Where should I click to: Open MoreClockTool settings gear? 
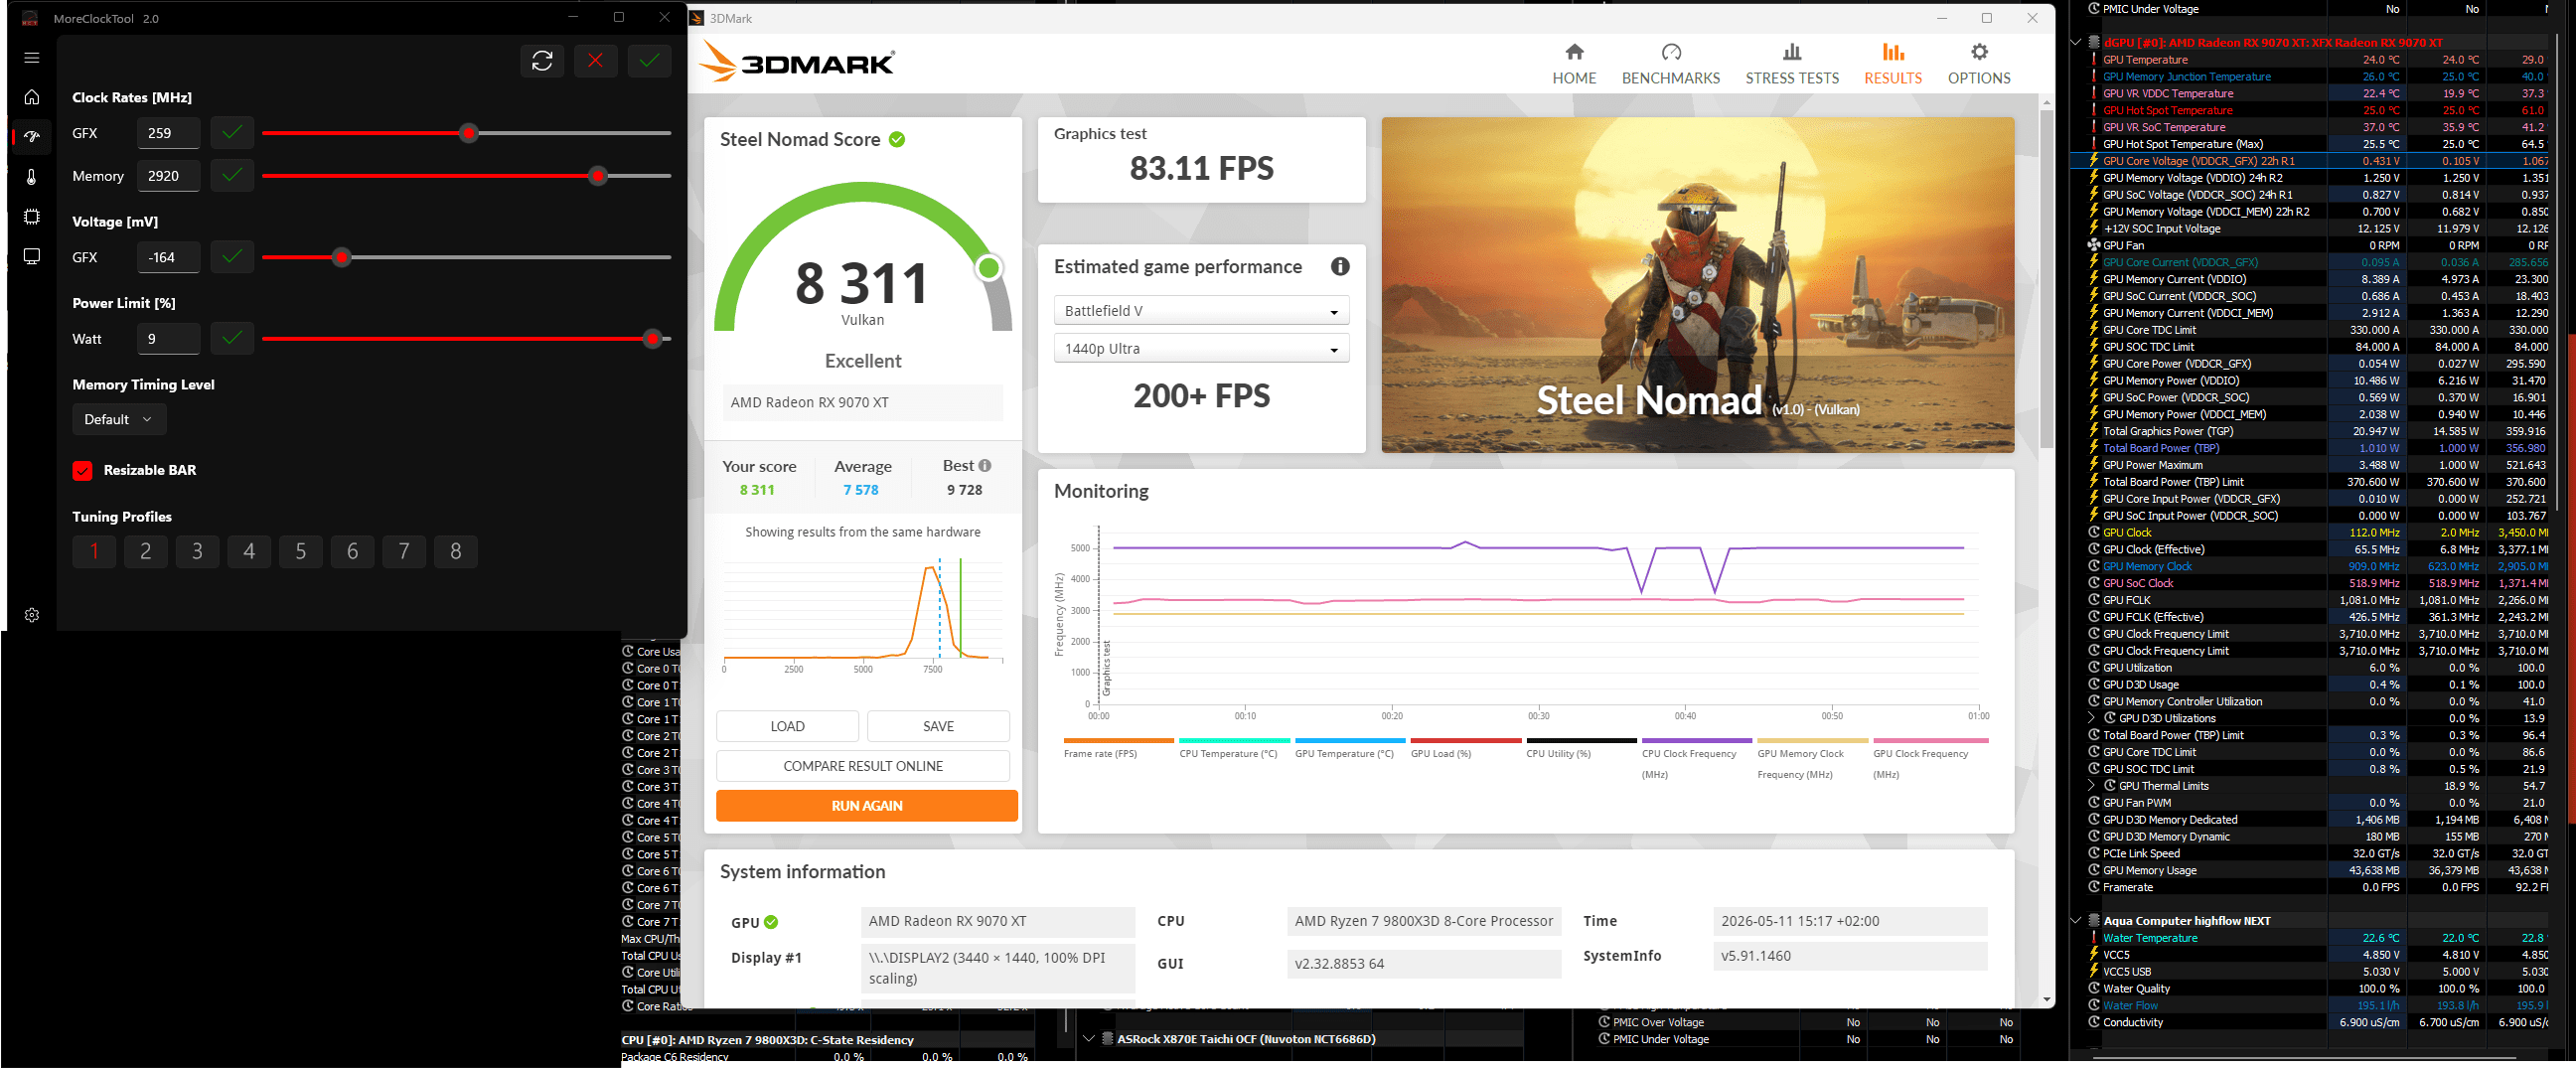click(31, 615)
